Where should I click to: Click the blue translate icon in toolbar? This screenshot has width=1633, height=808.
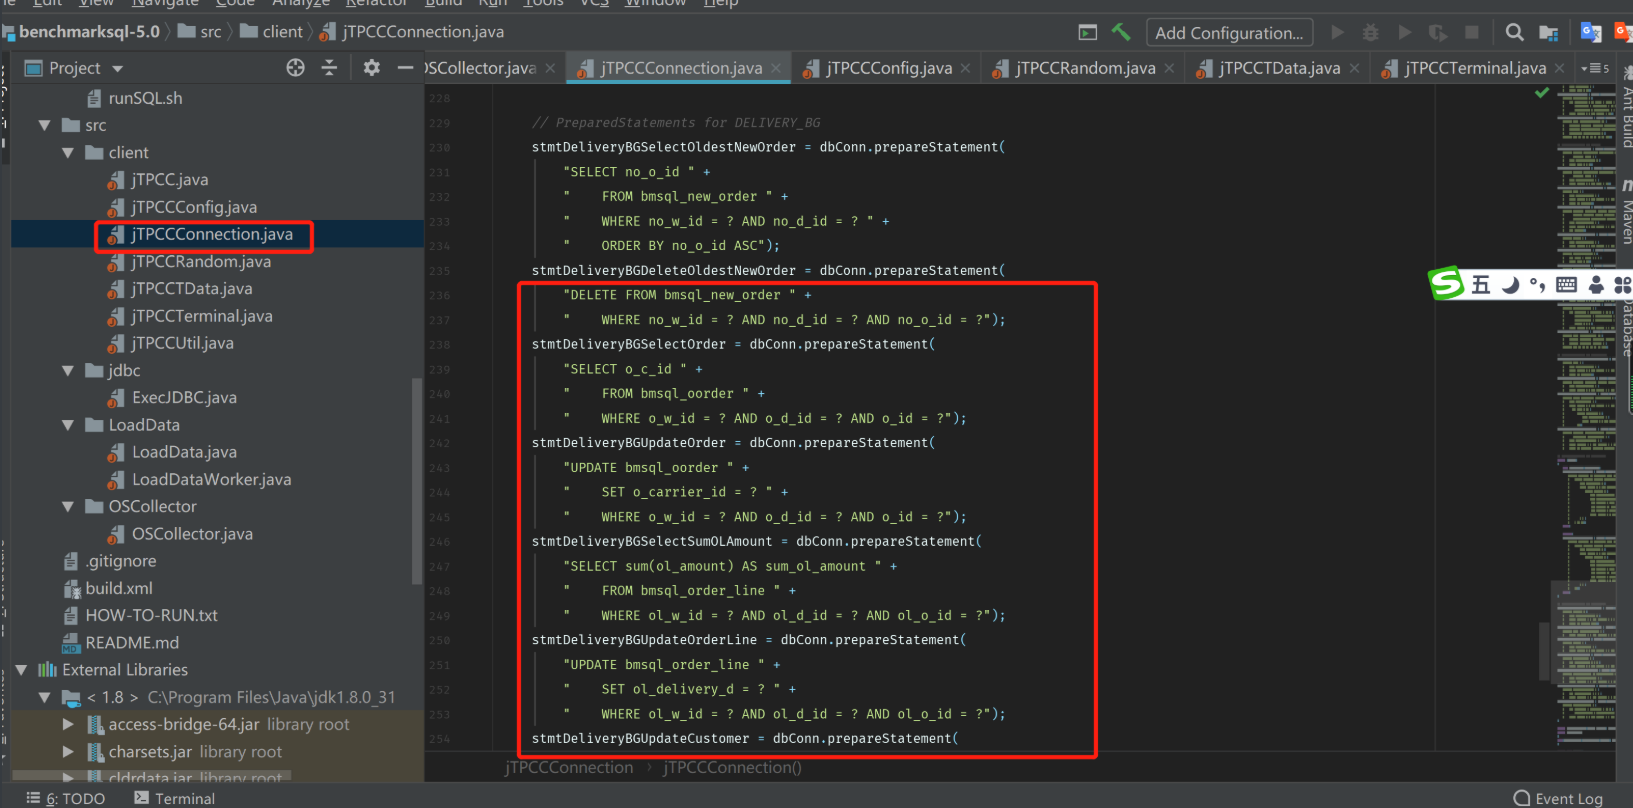click(1591, 32)
